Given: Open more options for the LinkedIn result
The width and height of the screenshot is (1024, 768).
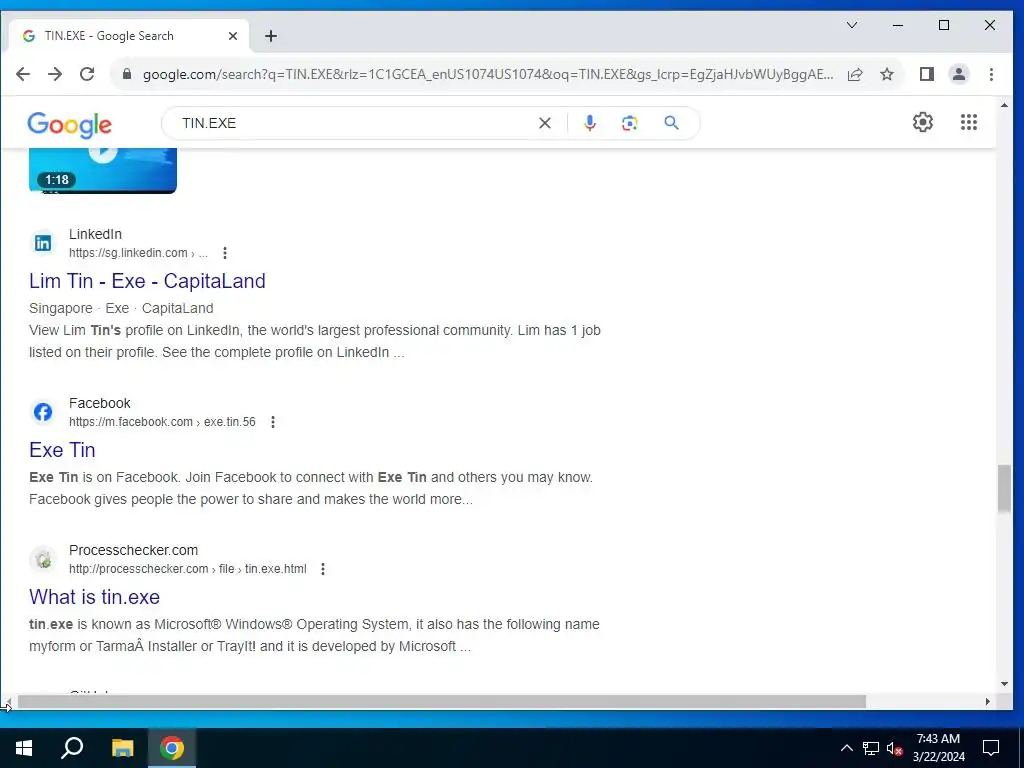Looking at the screenshot, I should pos(225,253).
